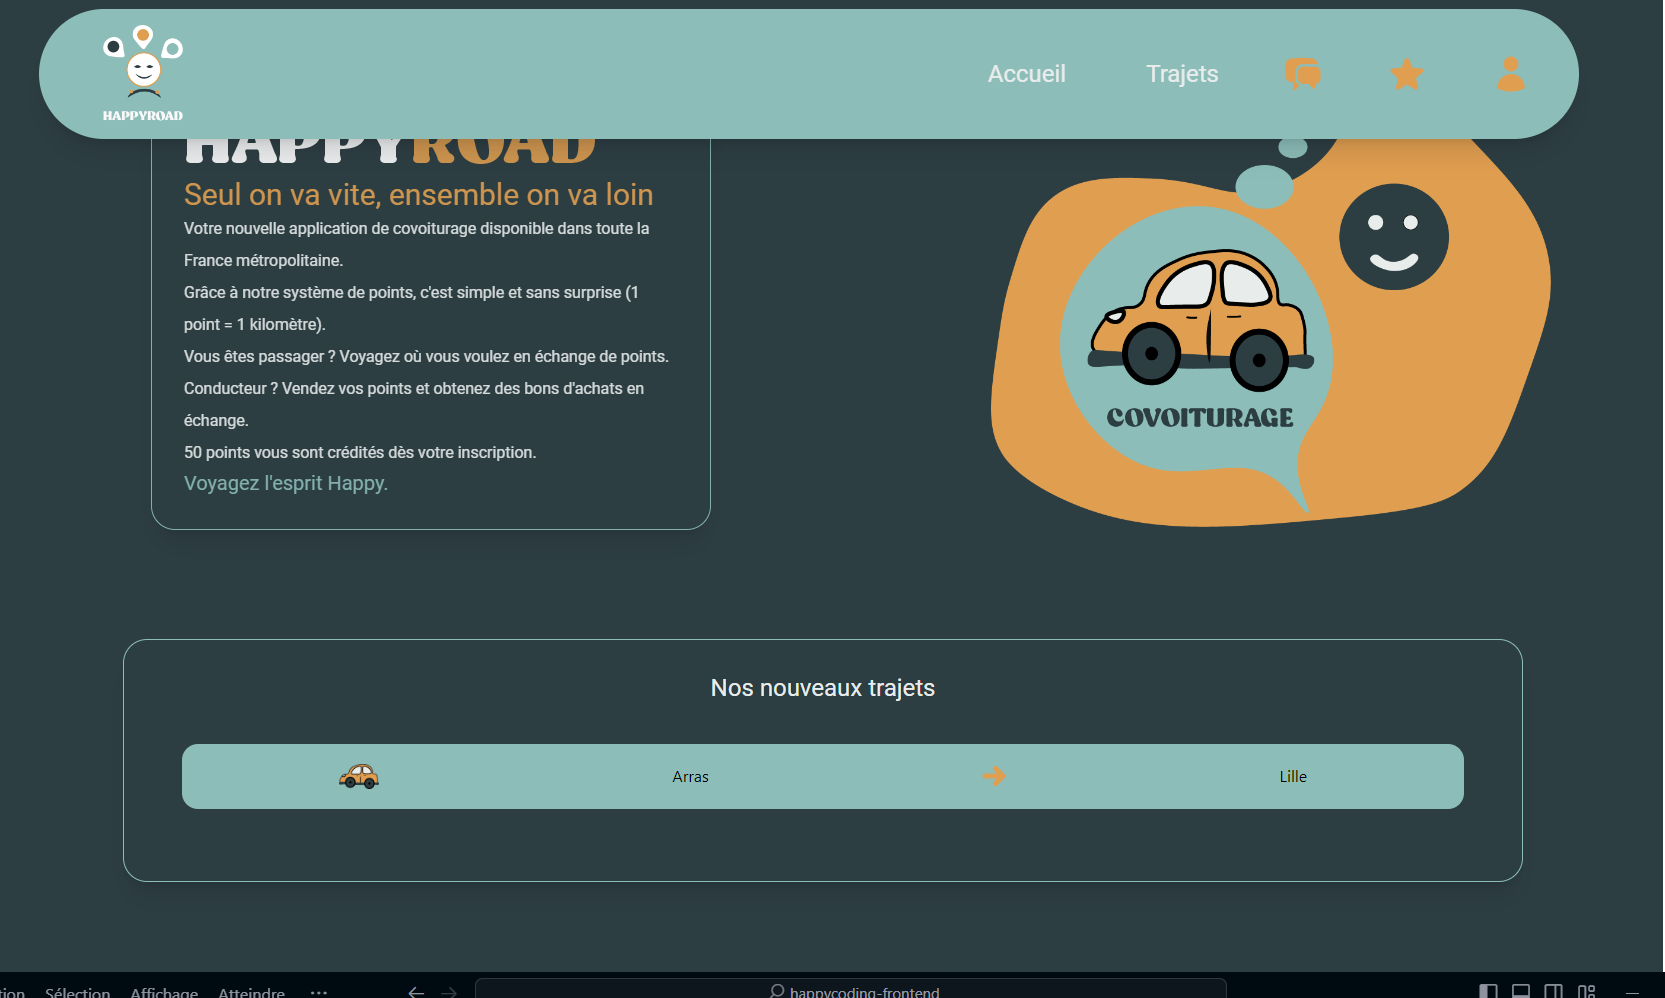Click the orange arrow between Arras and Lille
Viewport: 1665px width, 998px height.
[x=994, y=776]
